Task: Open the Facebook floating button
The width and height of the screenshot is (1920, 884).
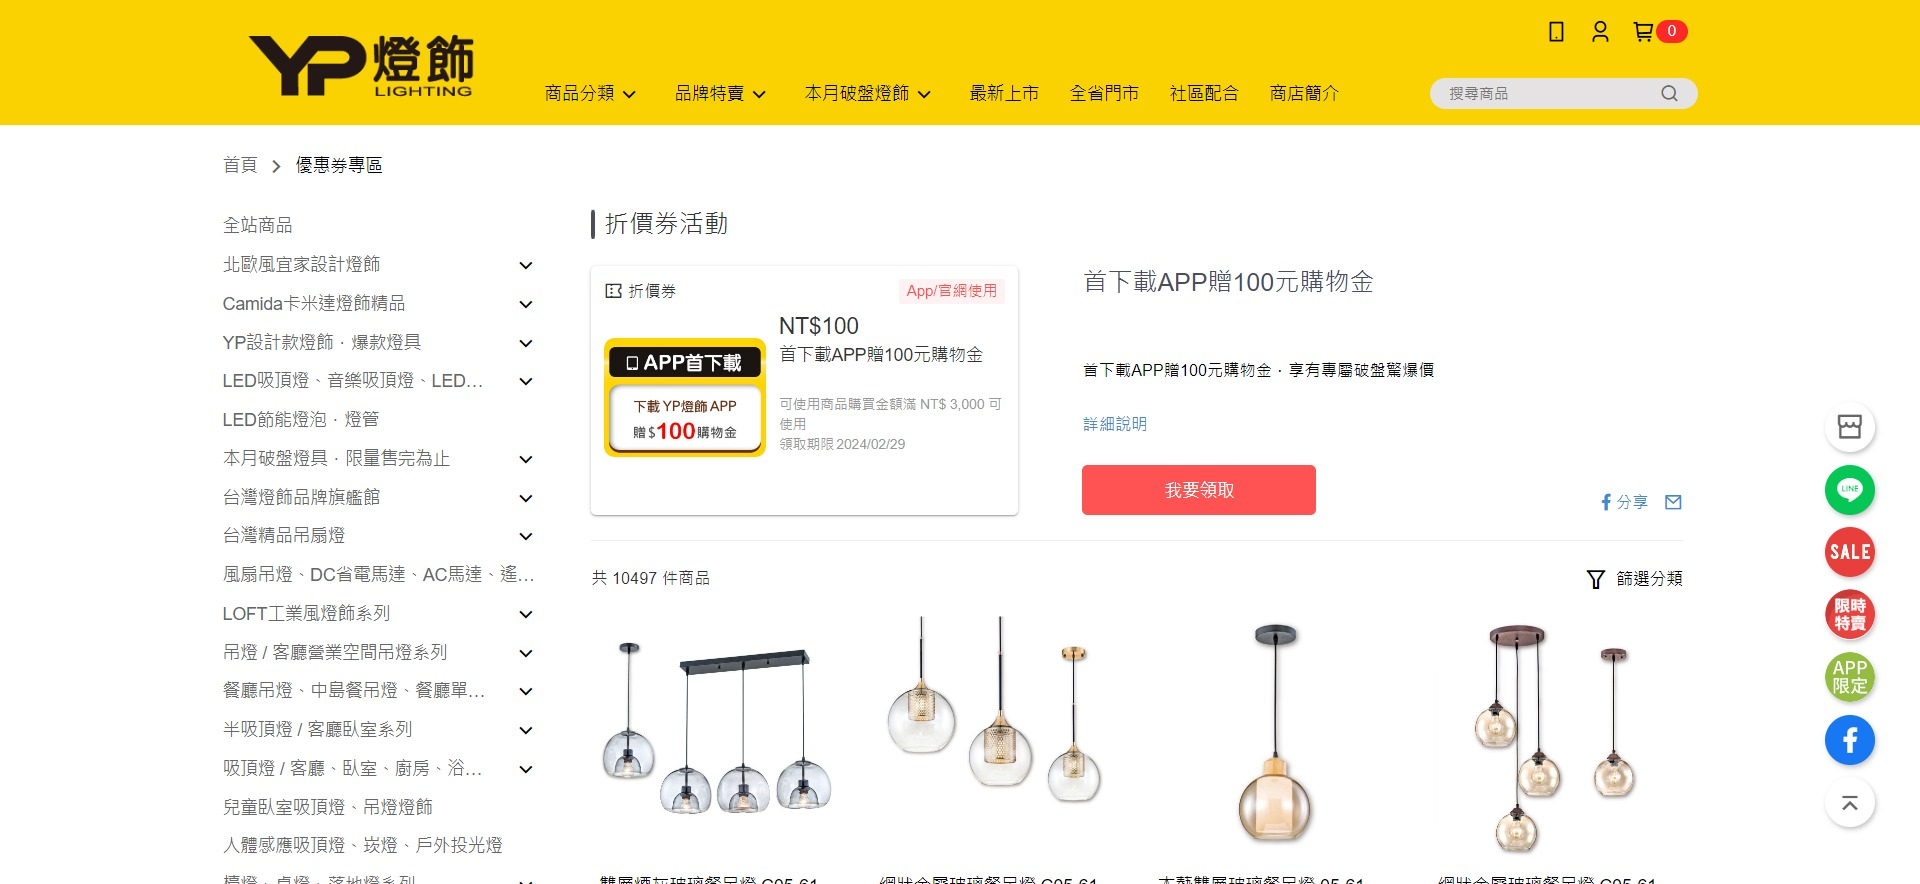Action: 1850,740
